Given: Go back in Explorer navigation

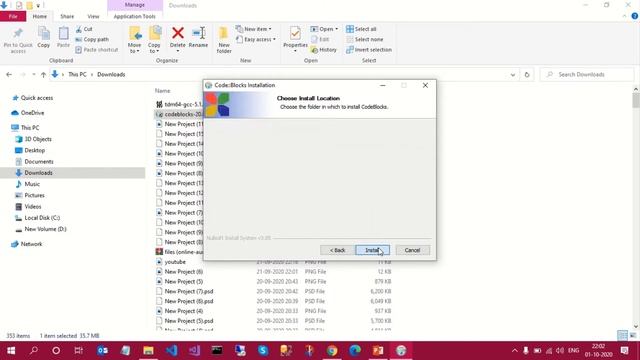Looking at the screenshot, I should tap(9, 75).
